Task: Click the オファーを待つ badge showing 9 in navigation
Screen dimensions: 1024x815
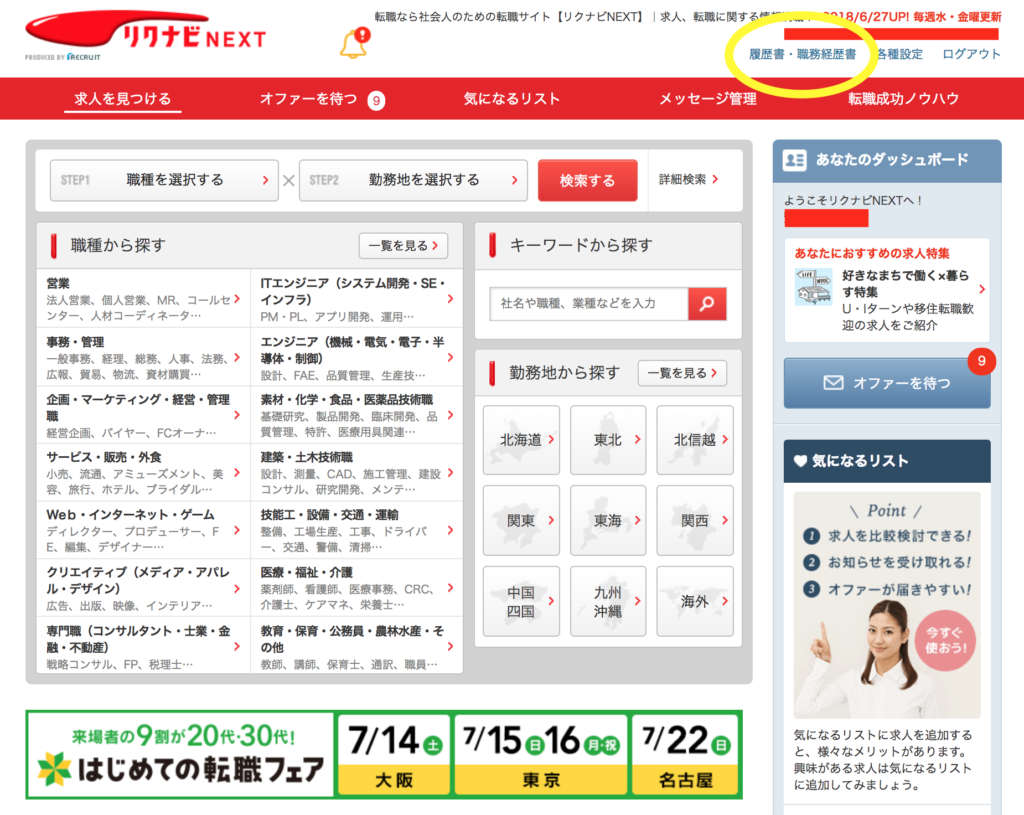Action: coord(376,101)
